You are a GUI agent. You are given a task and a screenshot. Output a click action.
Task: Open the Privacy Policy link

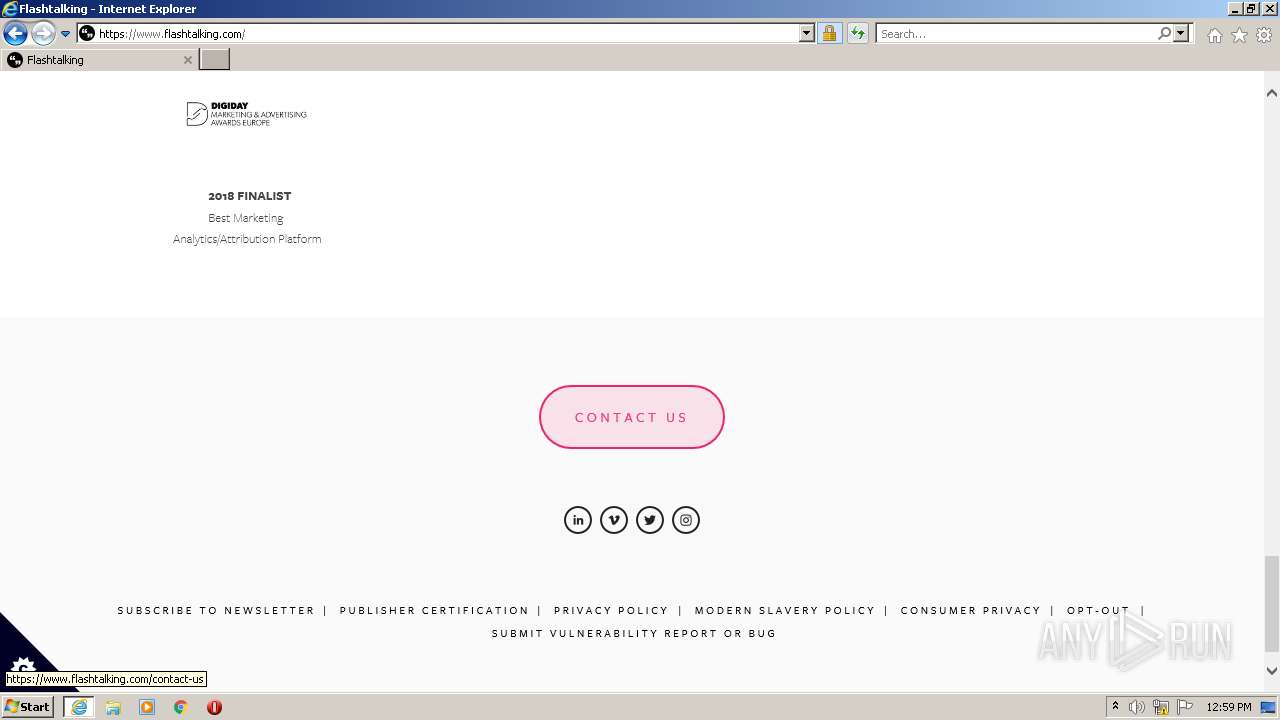pyautogui.click(x=611, y=610)
